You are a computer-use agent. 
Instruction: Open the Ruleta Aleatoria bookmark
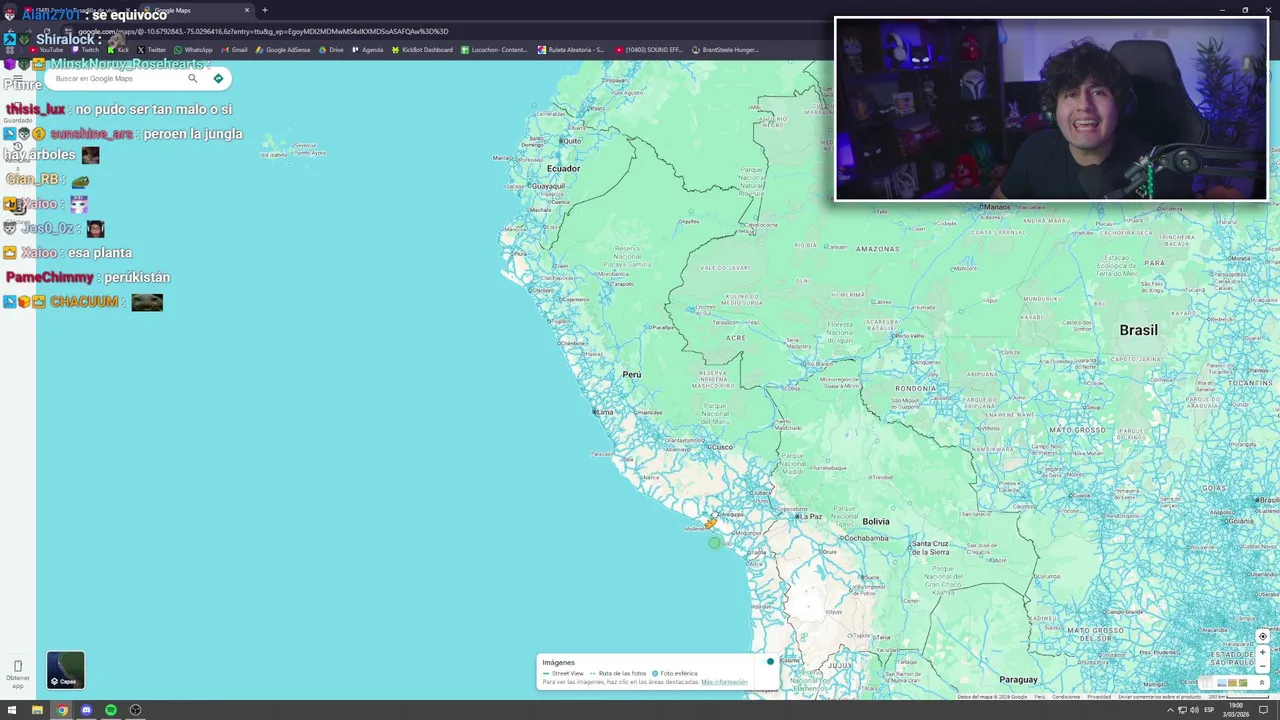[x=571, y=49]
